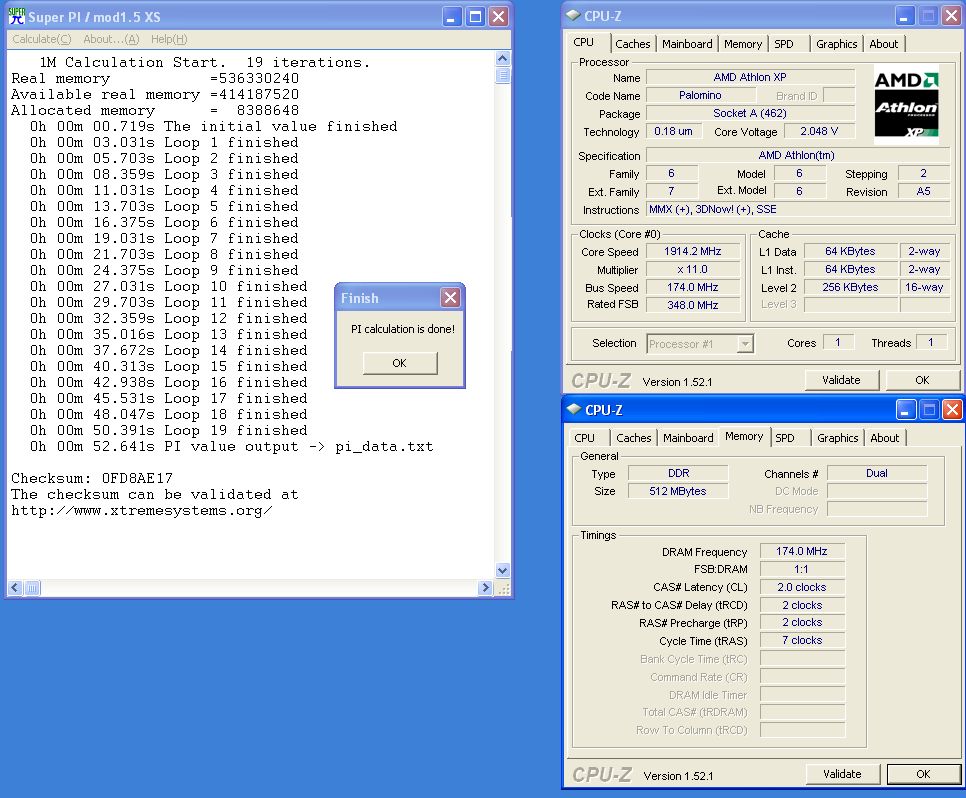Click the Dual channels value
966x798 pixels.
click(877, 473)
